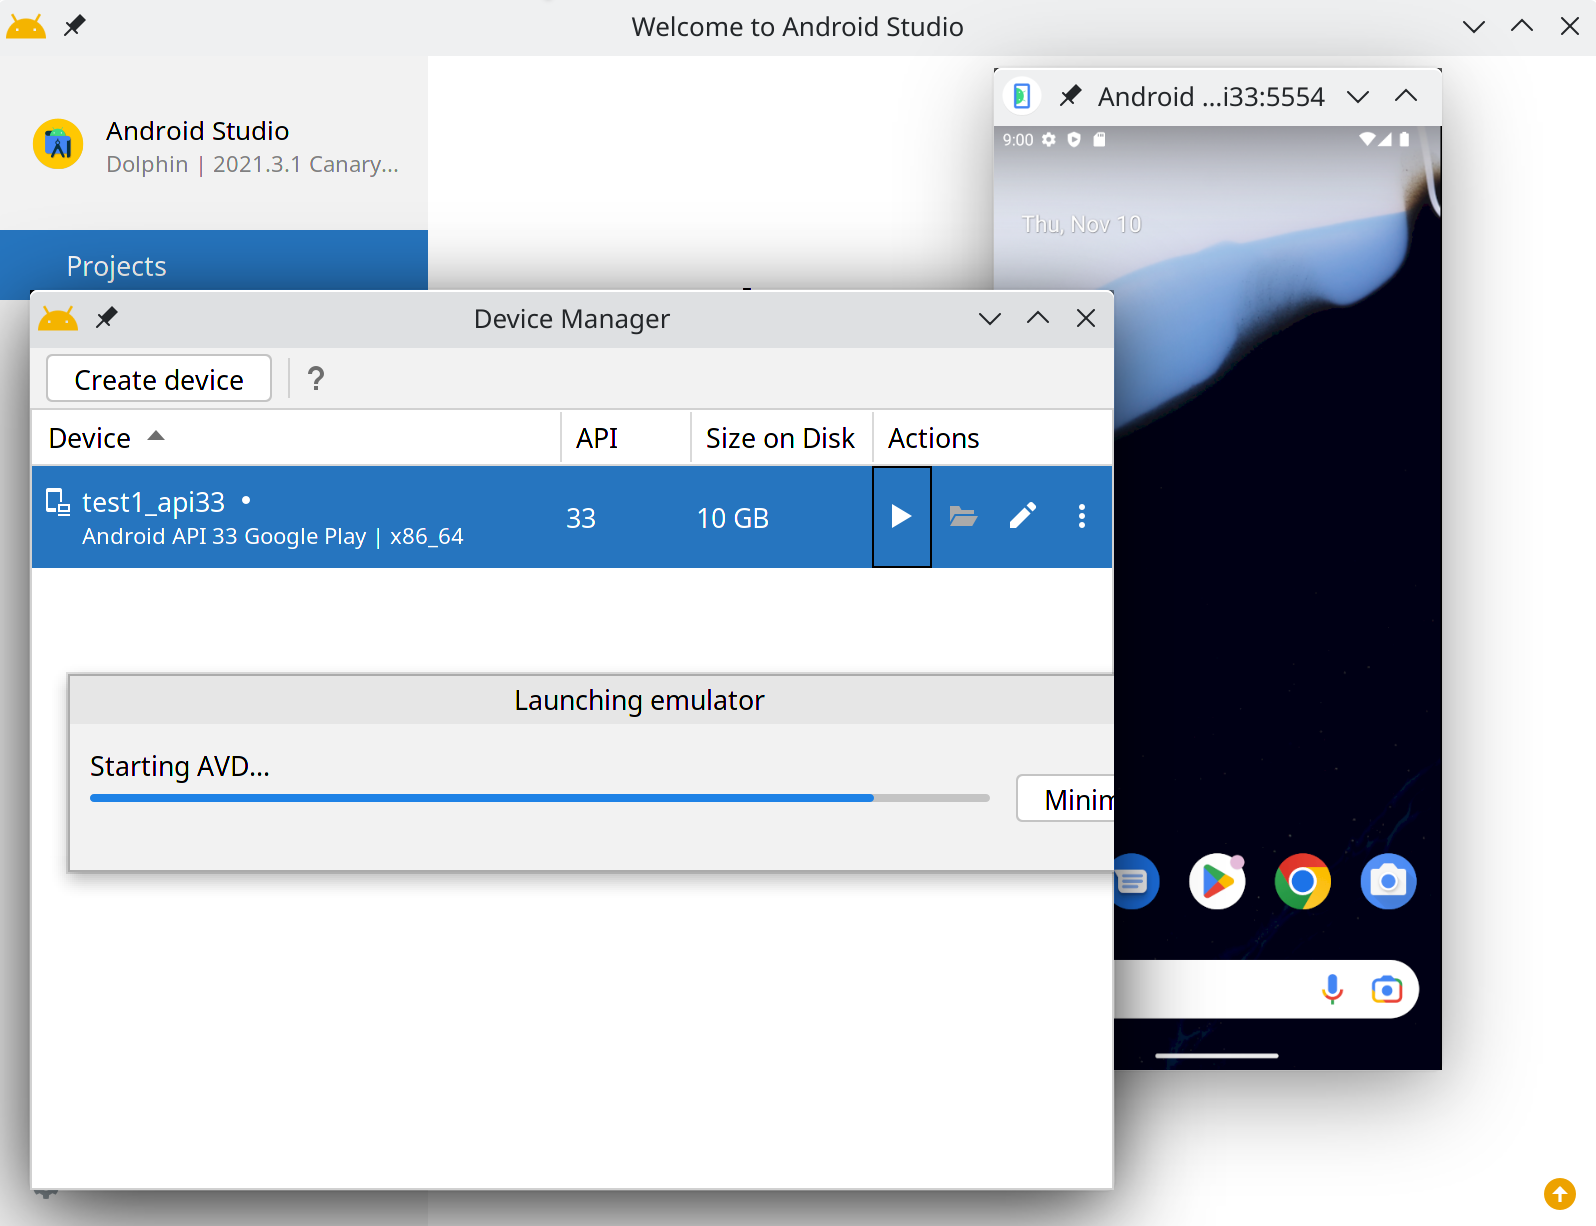
Task: Click Welcome window Android head icon
Action: pos(26,27)
